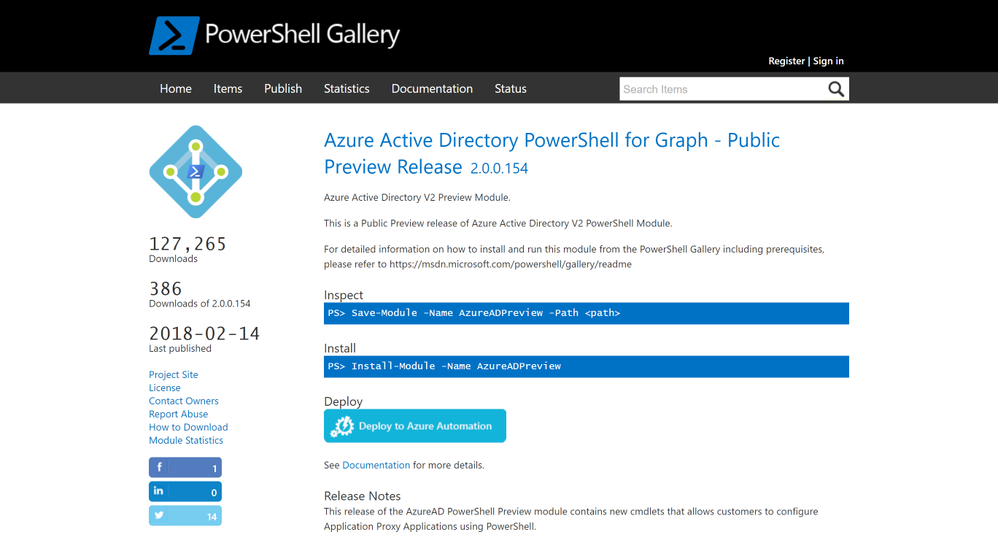This screenshot has width=998, height=535.
Task: View the Statistics page
Action: 346,88
